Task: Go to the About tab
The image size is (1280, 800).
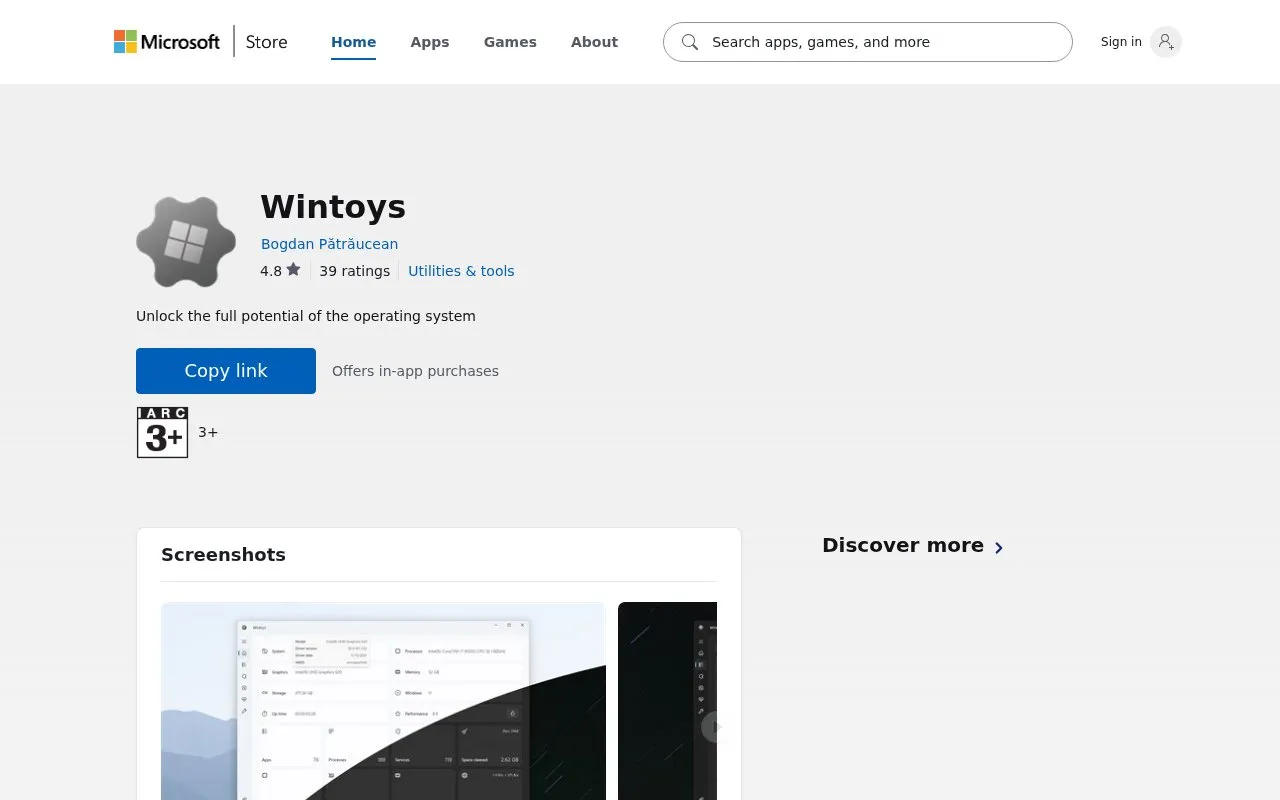Action: [594, 42]
